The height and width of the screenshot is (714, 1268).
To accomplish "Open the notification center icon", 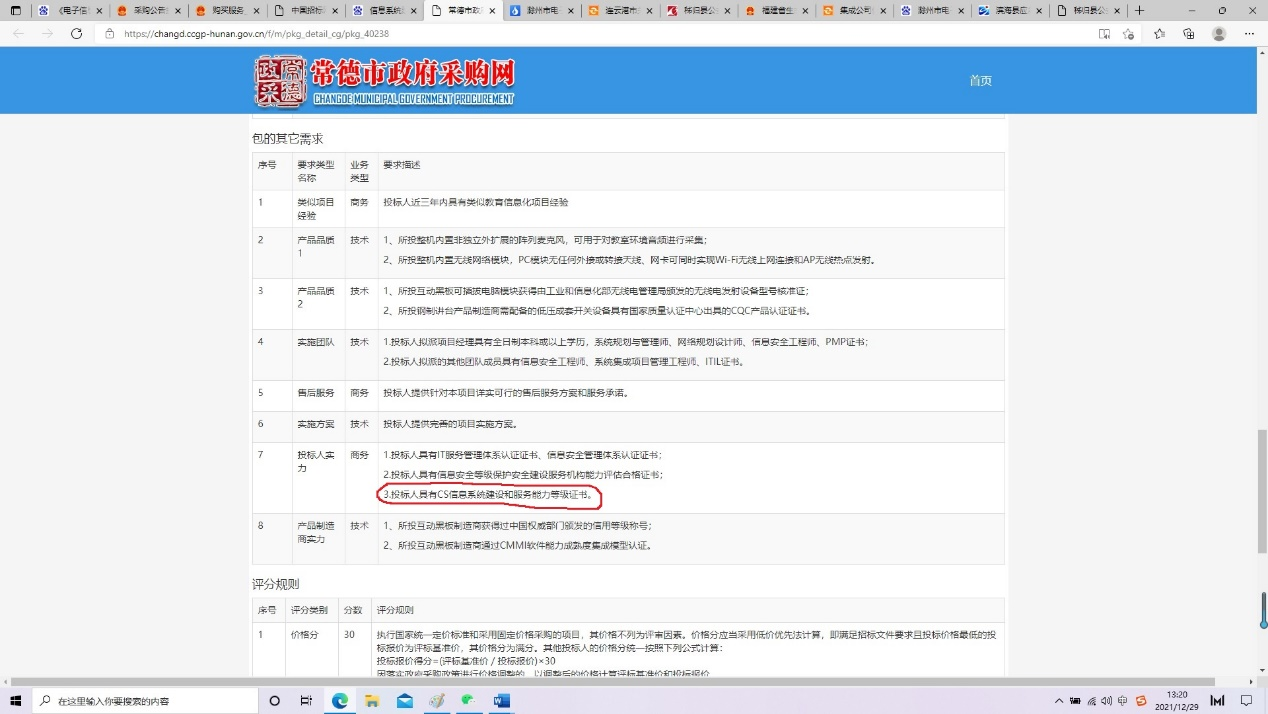I will (1246, 701).
